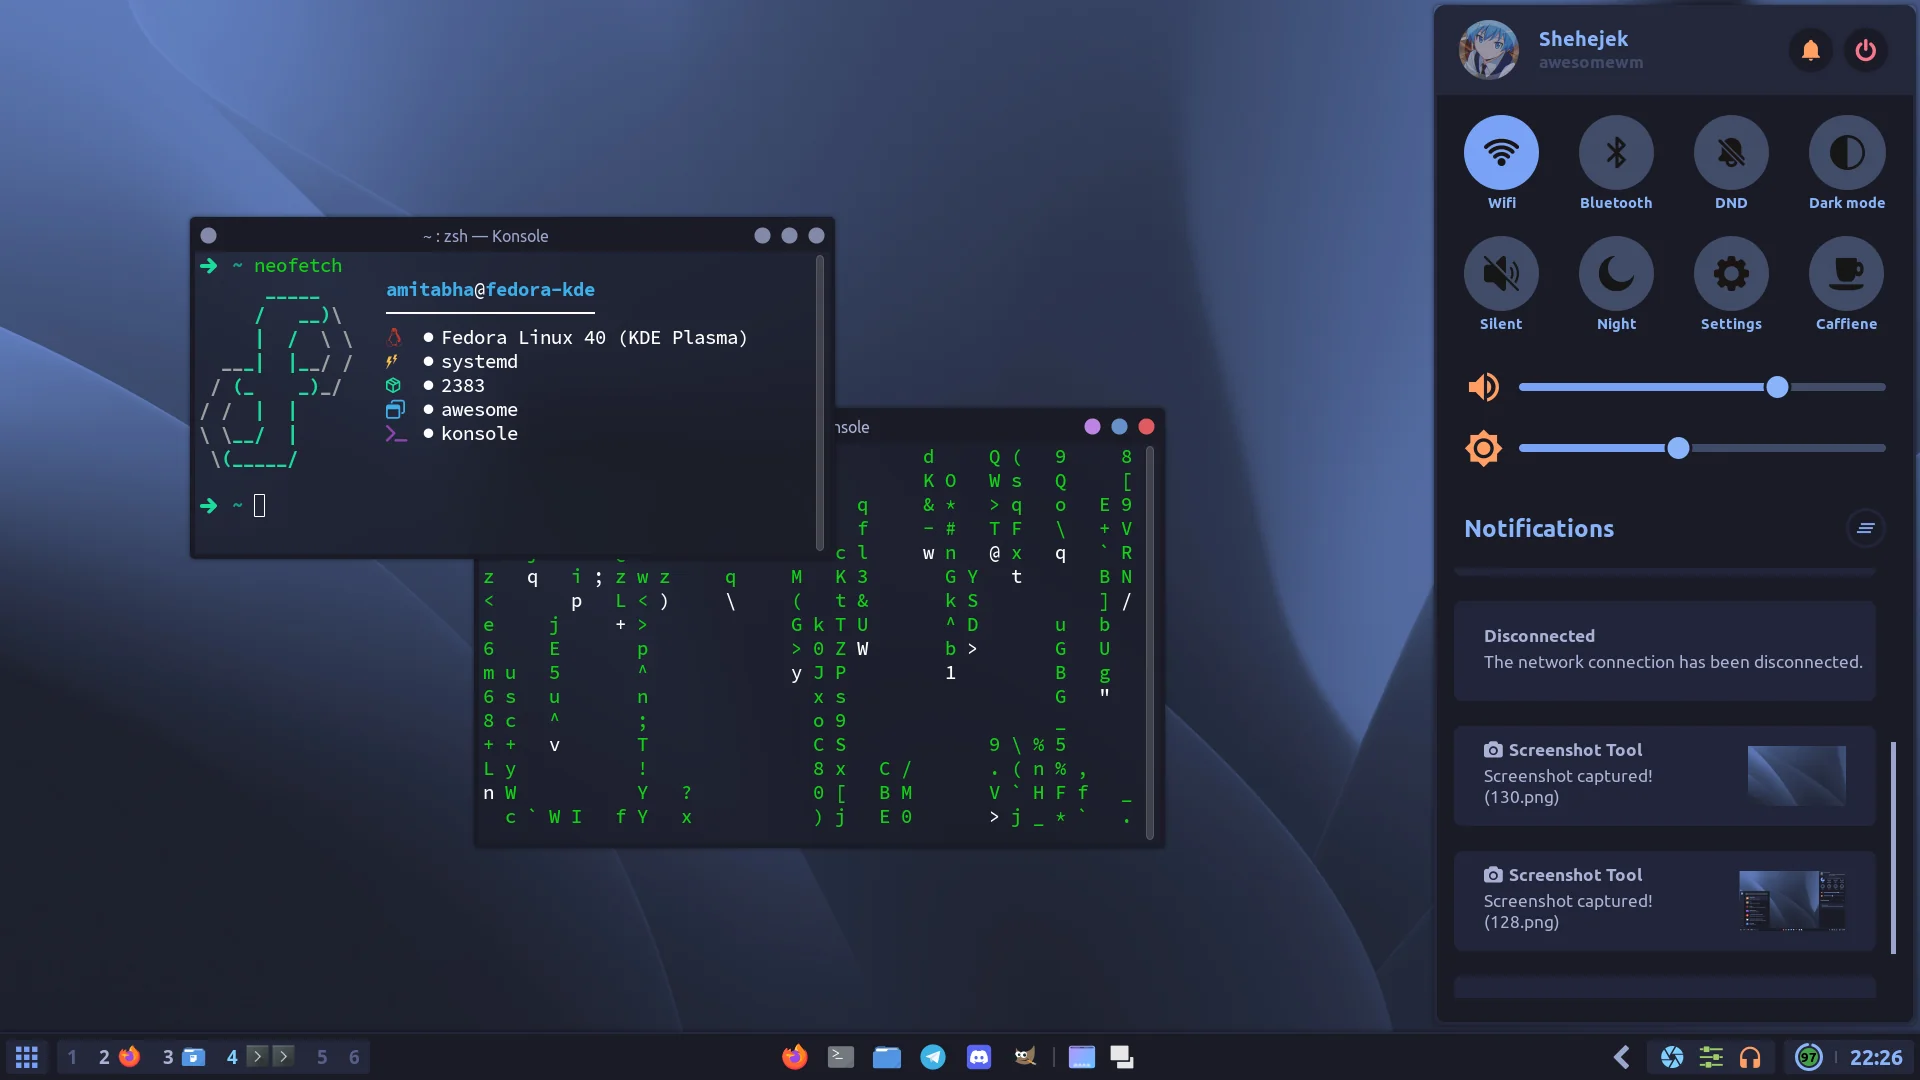Open the notification filter menu
The height and width of the screenshot is (1080, 1920).
1866,528
